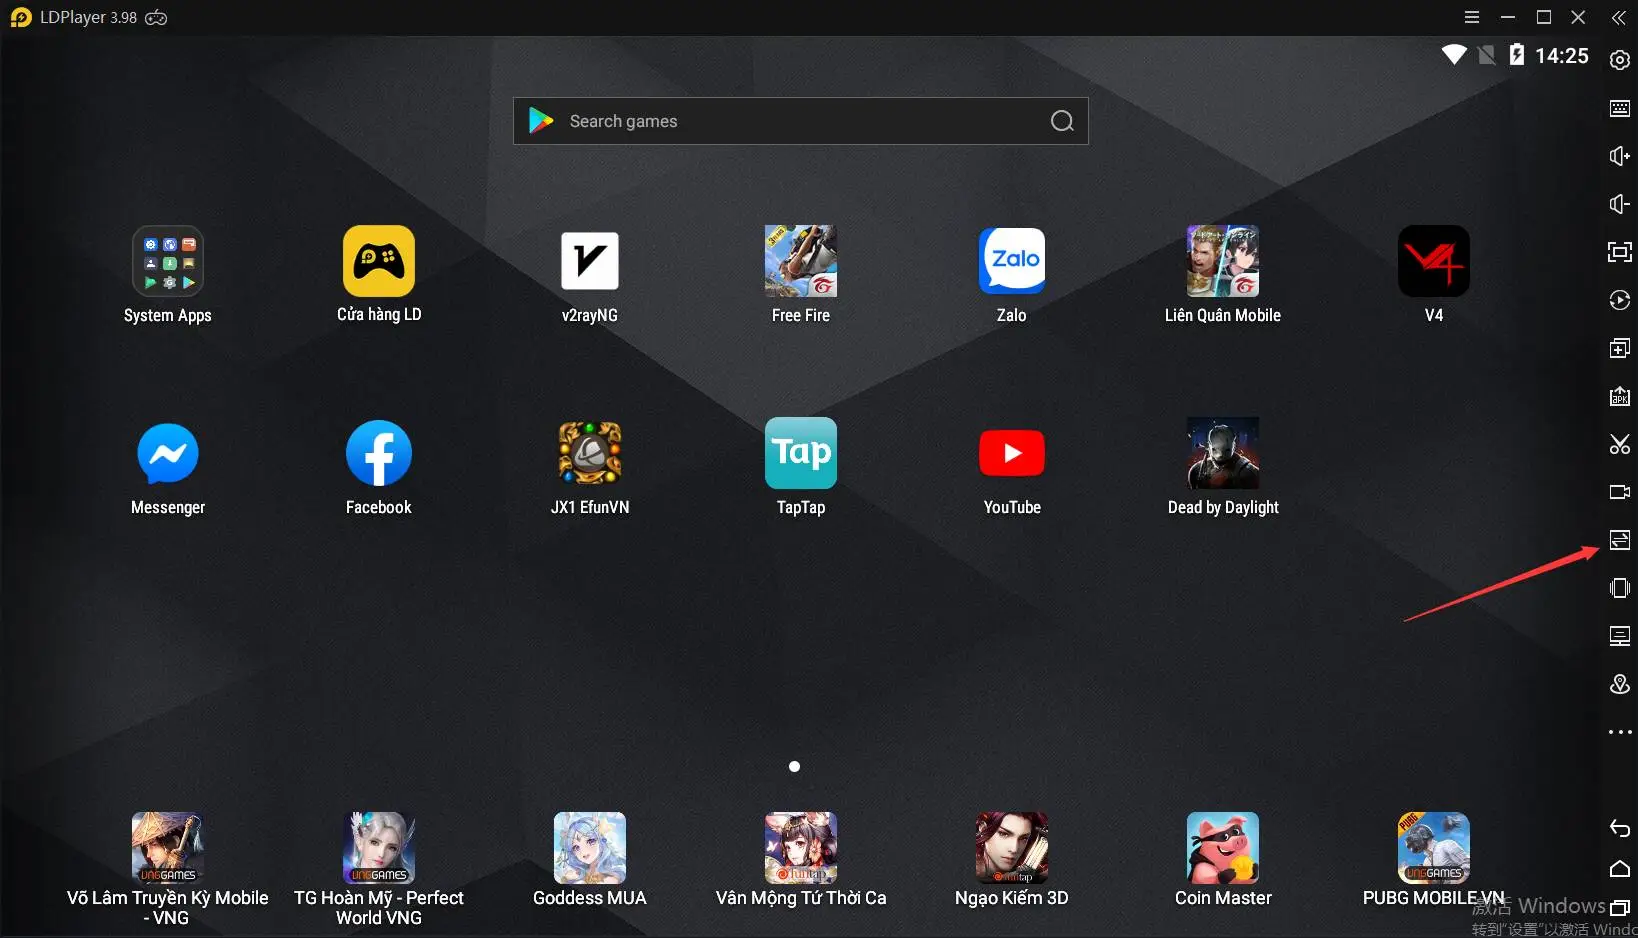Show more sidebar tools via three dots
This screenshot has width=1638, height=938.
1620,732
